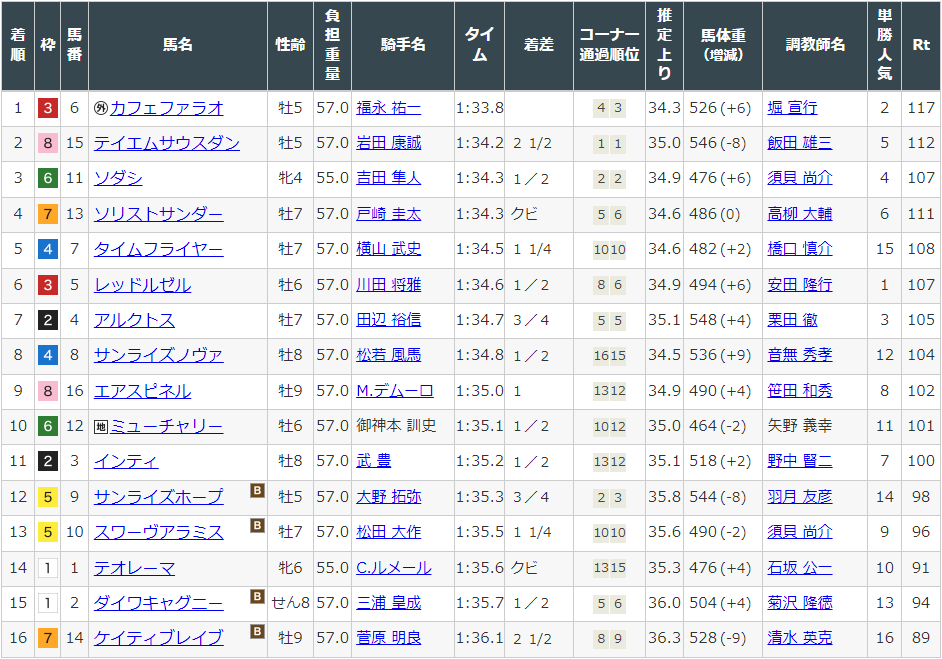Open trainer 橋口 慎介 profile
This screenshot has width=942, height=659.
[800, 249]
